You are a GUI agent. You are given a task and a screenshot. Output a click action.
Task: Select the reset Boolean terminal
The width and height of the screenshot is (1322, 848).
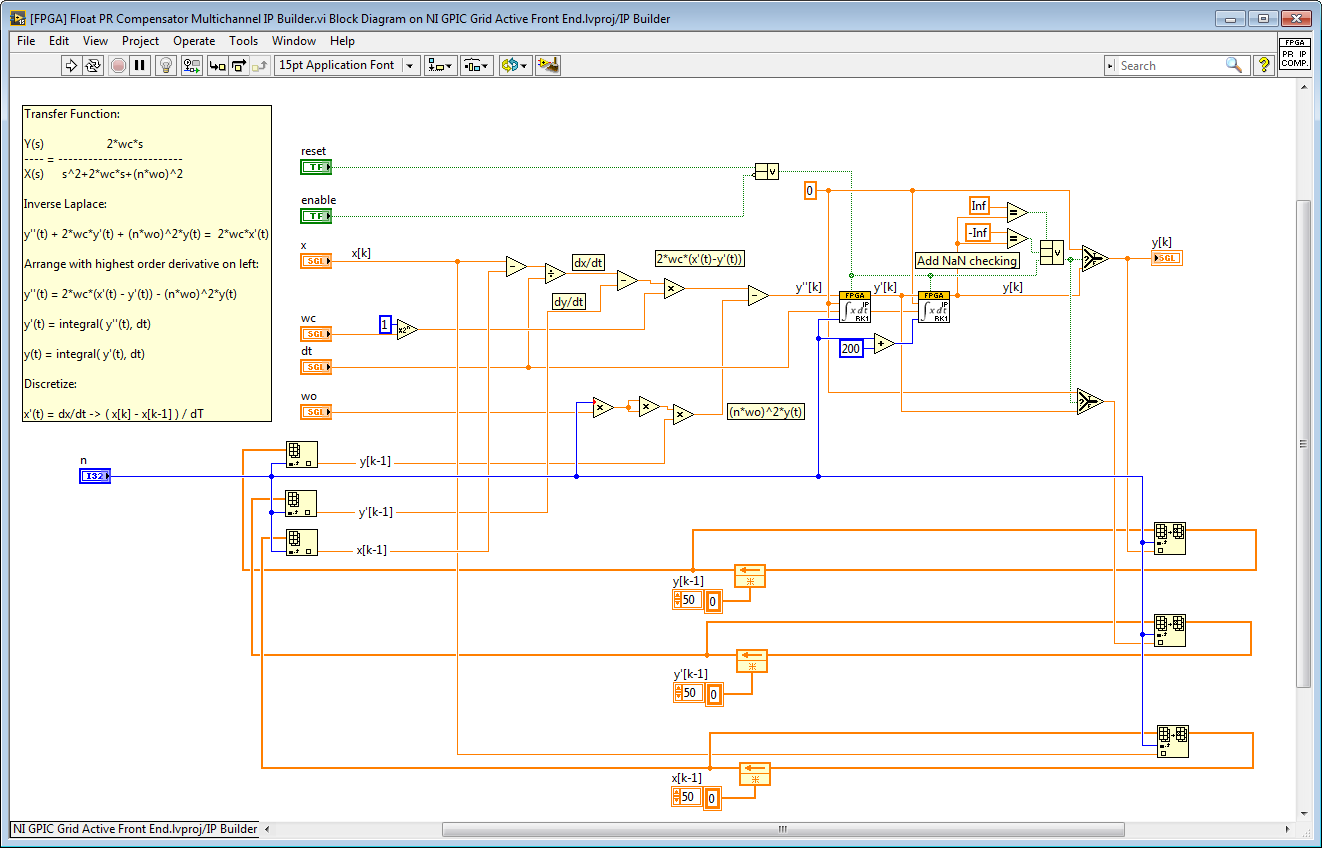pyautogui.click(x=316, y=167)
